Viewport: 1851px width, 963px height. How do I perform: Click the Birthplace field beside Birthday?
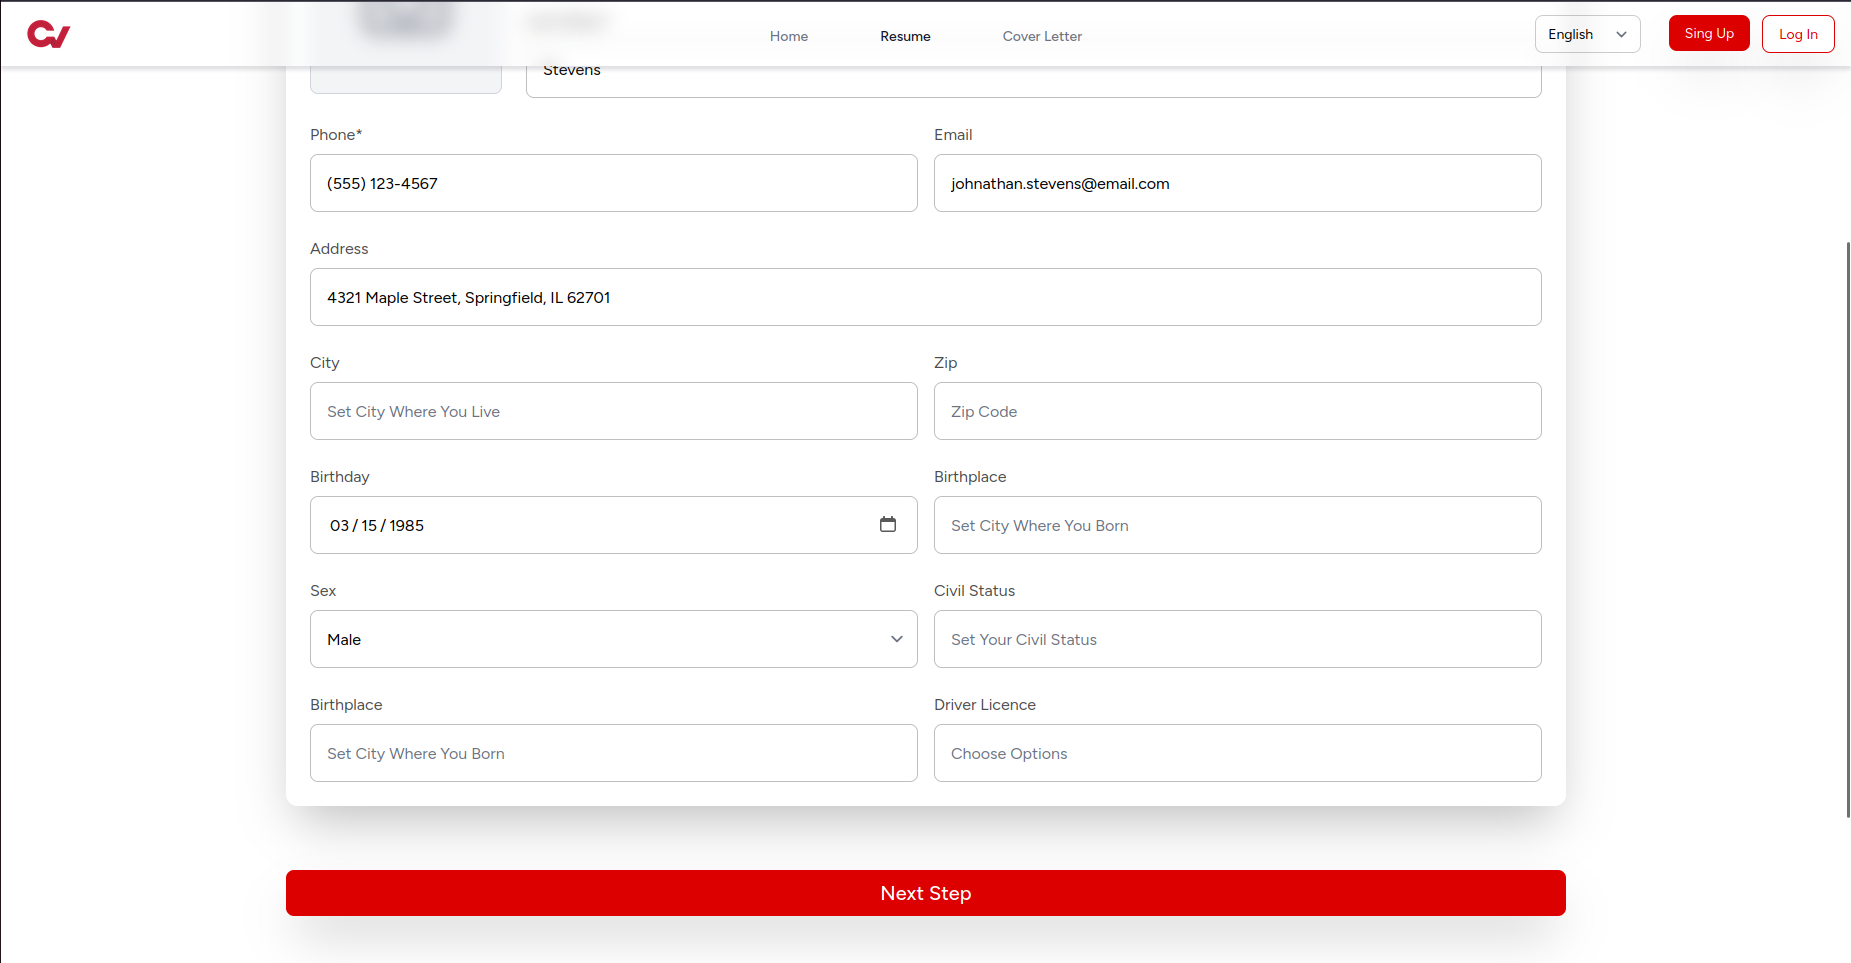1236,525
